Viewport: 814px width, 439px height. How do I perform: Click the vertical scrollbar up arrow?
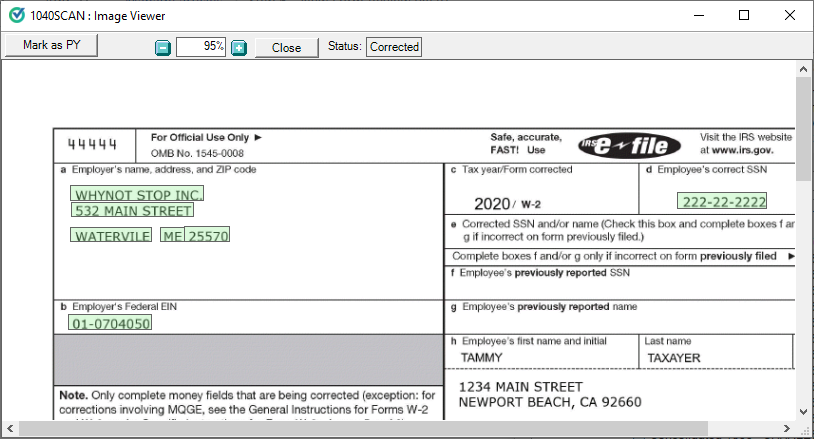(x=804, y=69)
